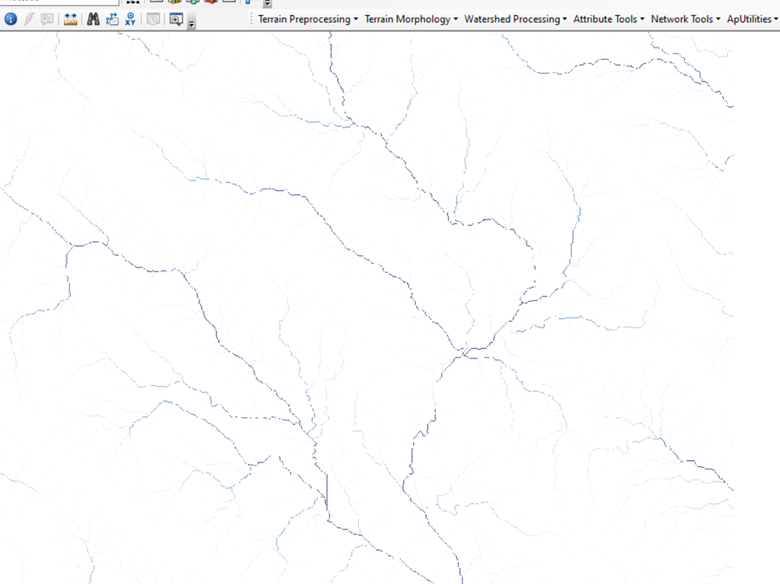Expand the upper toolbar overflow options arrow

pyautogui.click(x=267, y=4)
